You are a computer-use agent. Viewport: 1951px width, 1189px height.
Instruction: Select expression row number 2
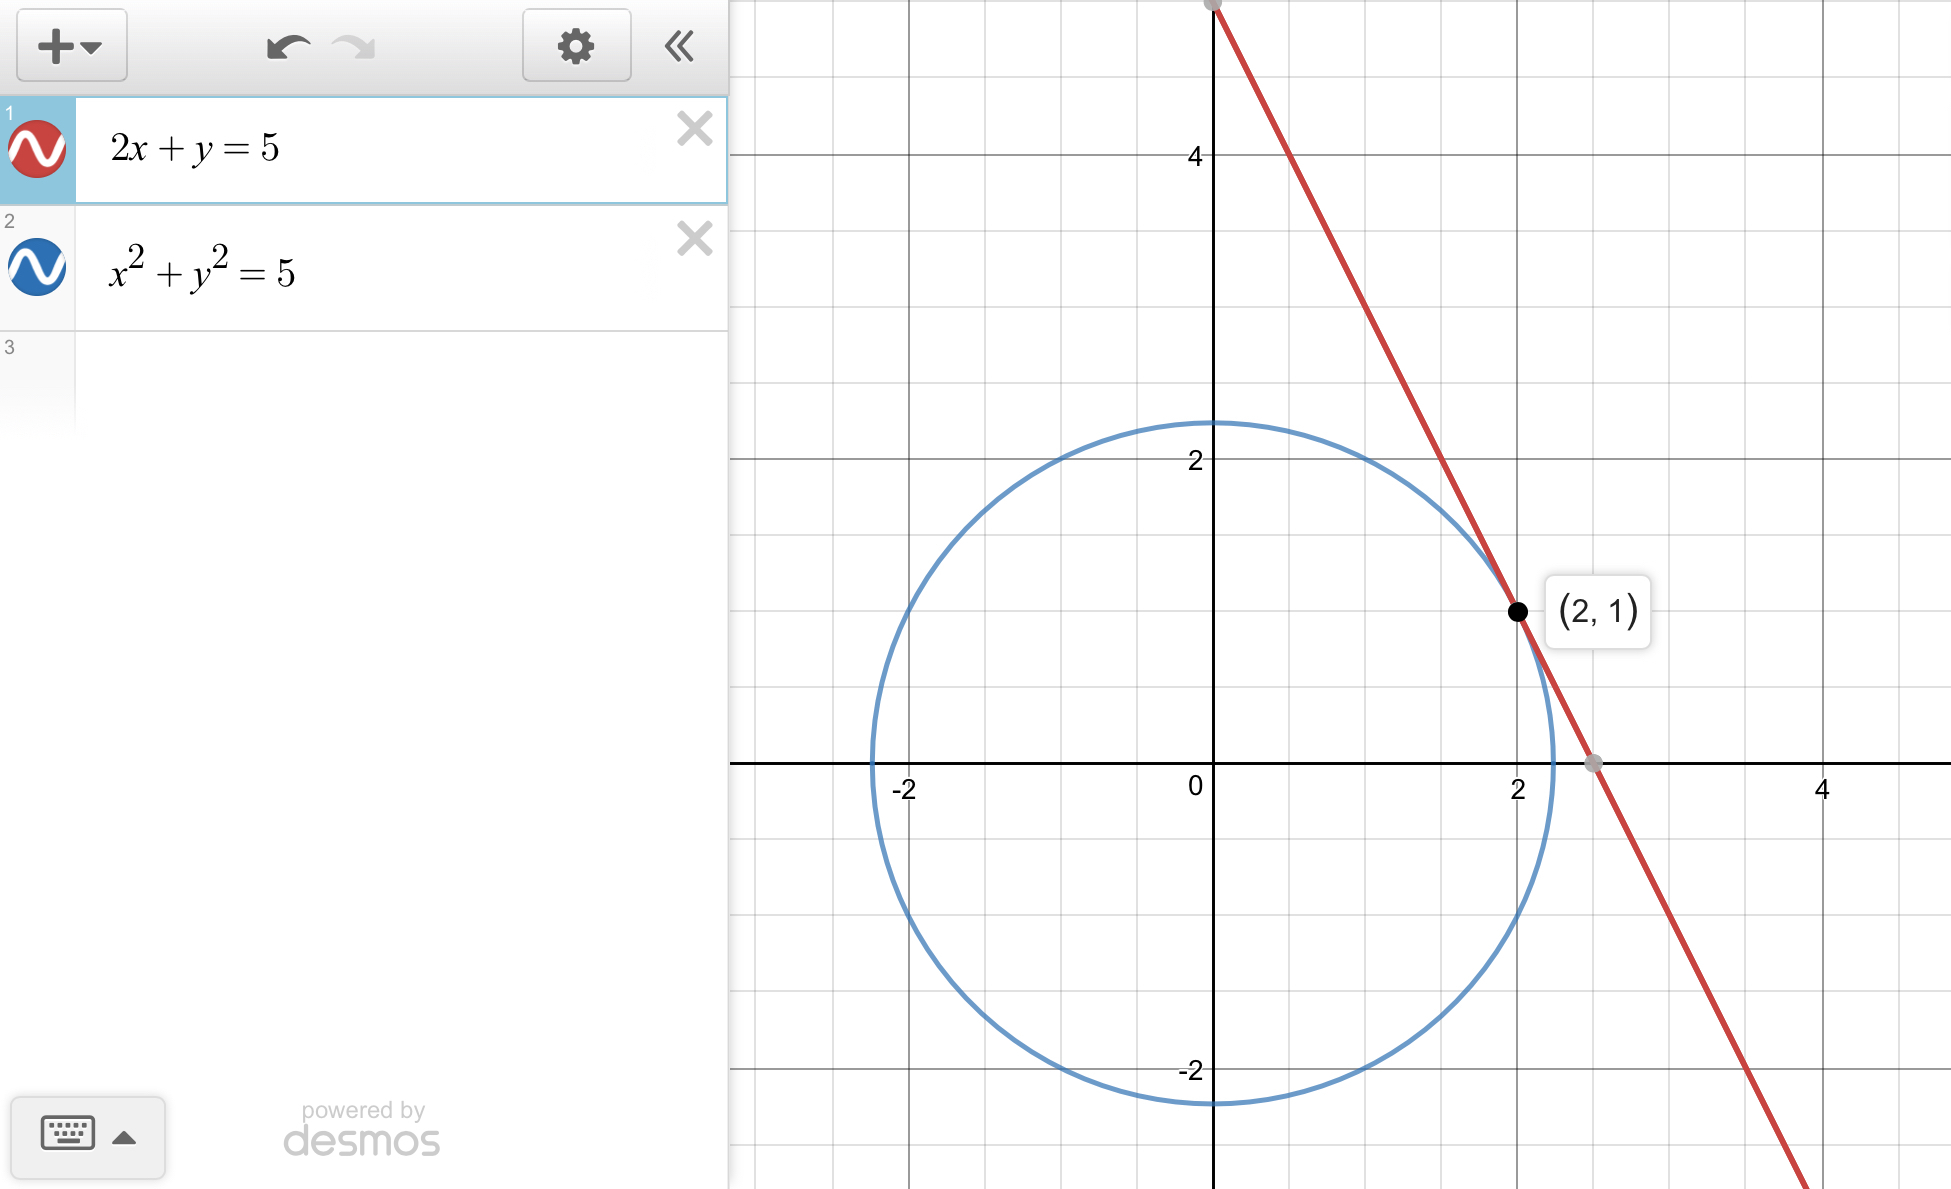10,222
